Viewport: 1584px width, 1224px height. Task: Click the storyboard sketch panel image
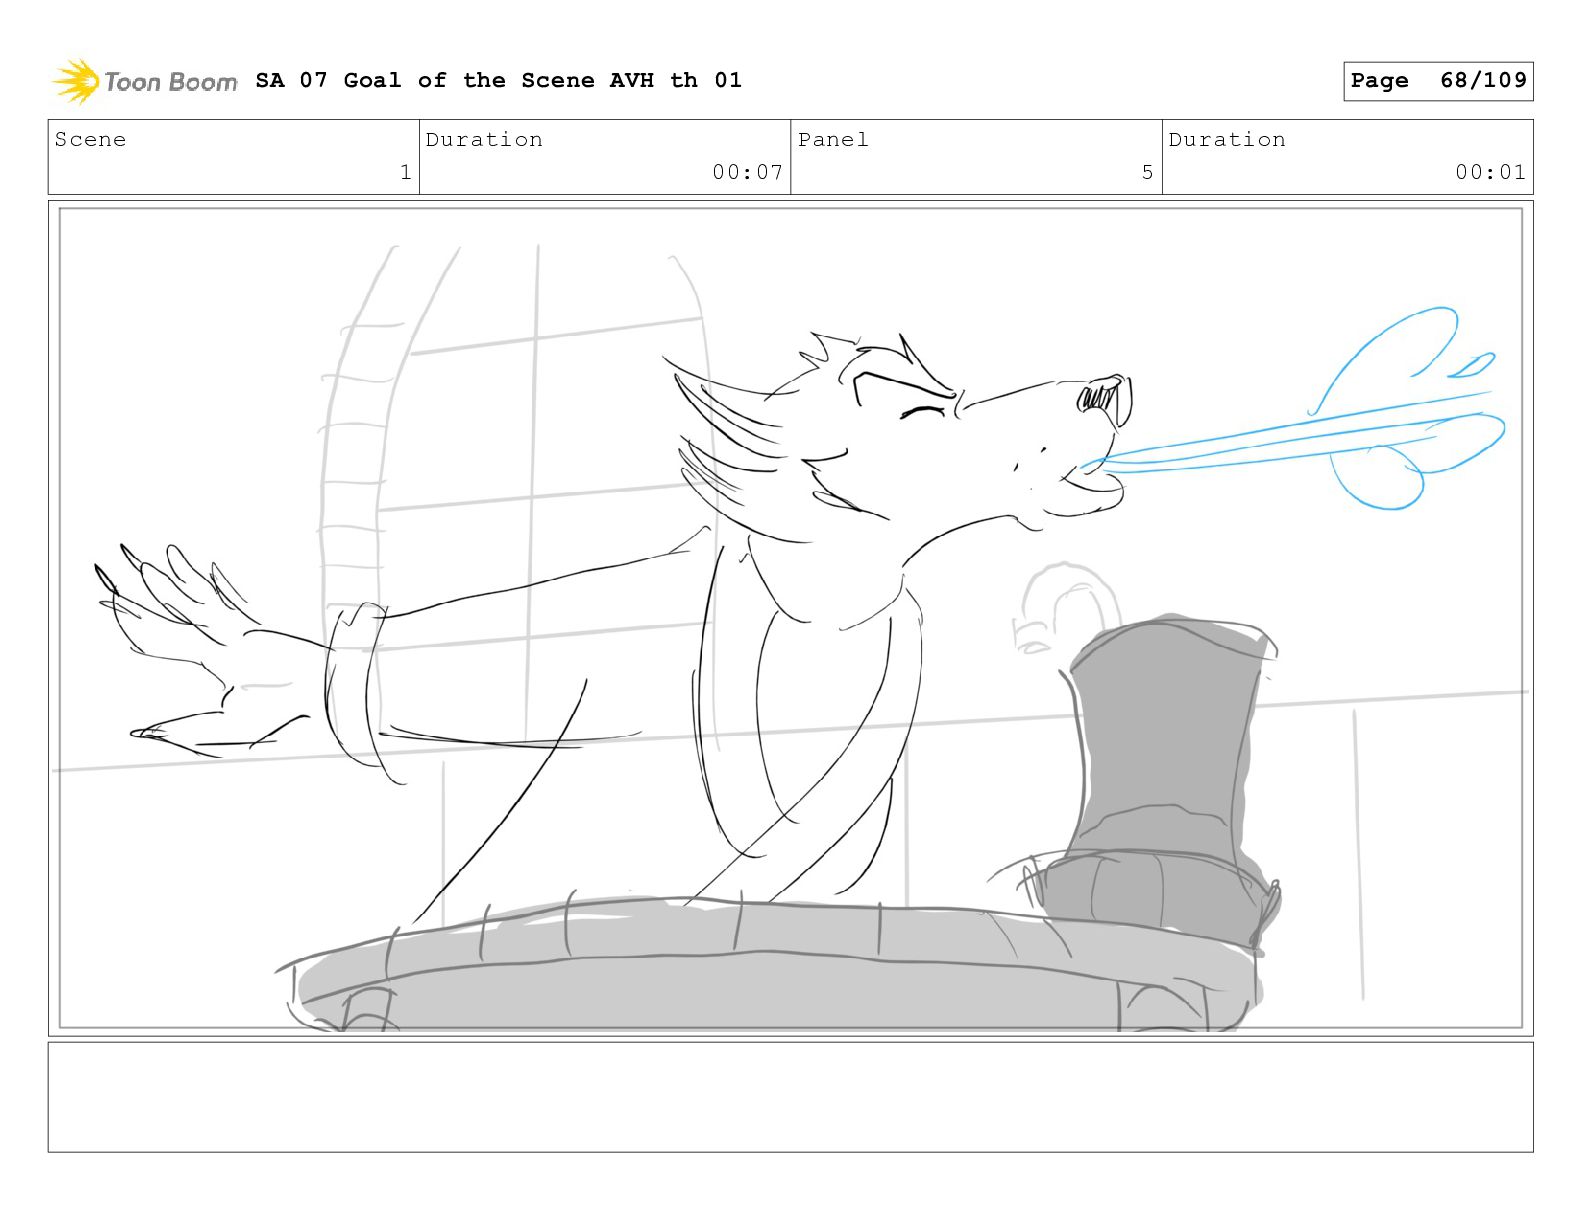[791, 618]
